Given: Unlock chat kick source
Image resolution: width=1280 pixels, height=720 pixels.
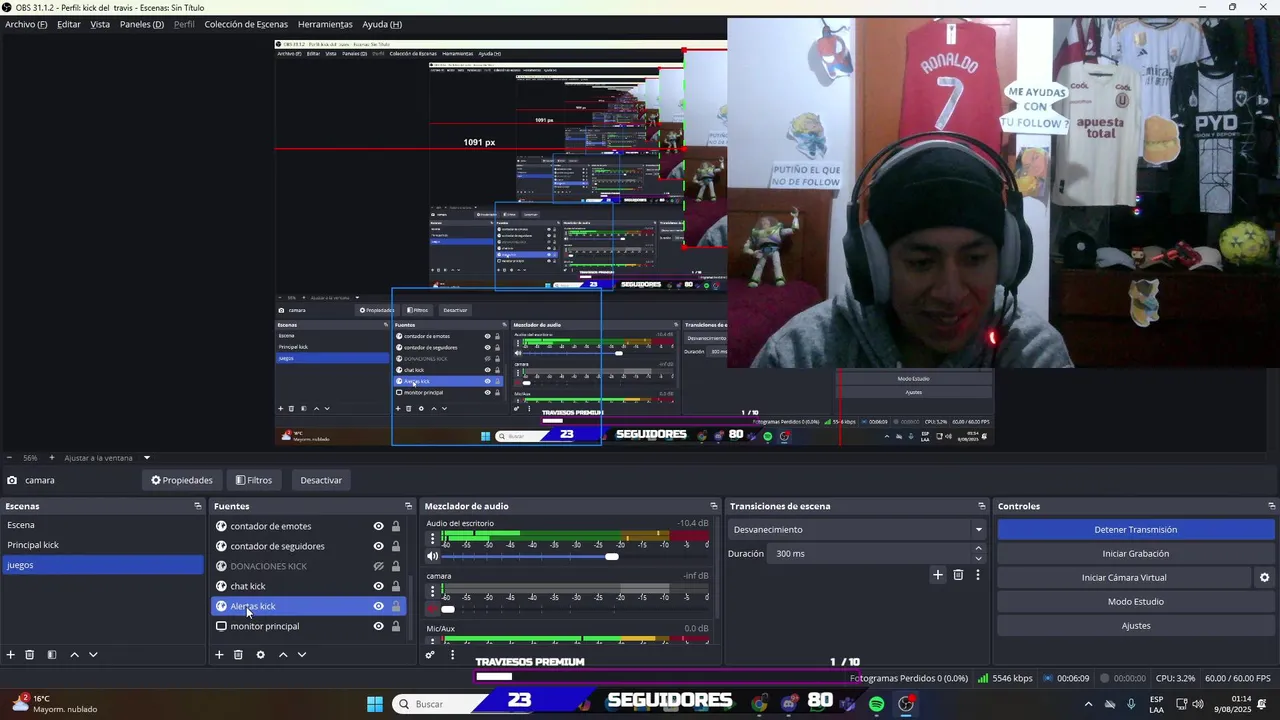Looking at the screenshot, I should [396, 586].
